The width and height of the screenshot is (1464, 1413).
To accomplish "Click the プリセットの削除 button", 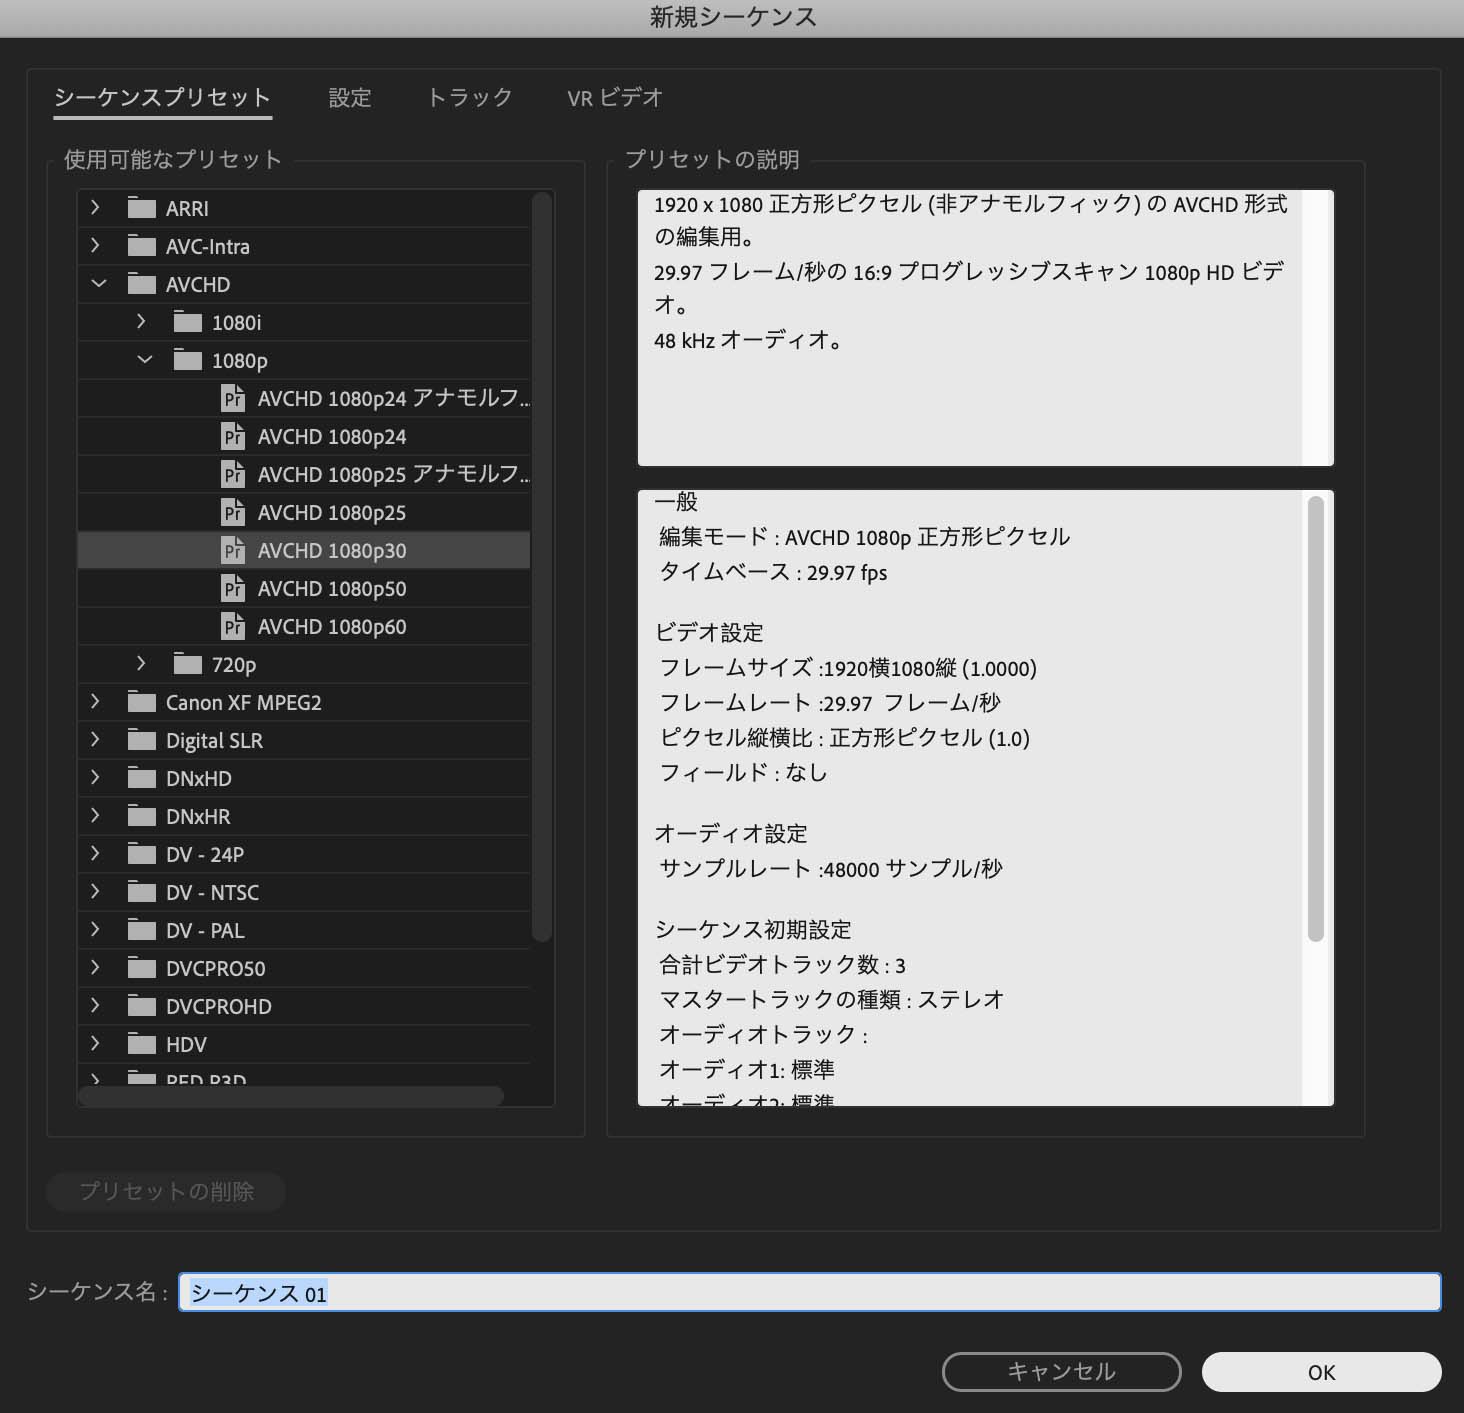I will [166, 1191].
